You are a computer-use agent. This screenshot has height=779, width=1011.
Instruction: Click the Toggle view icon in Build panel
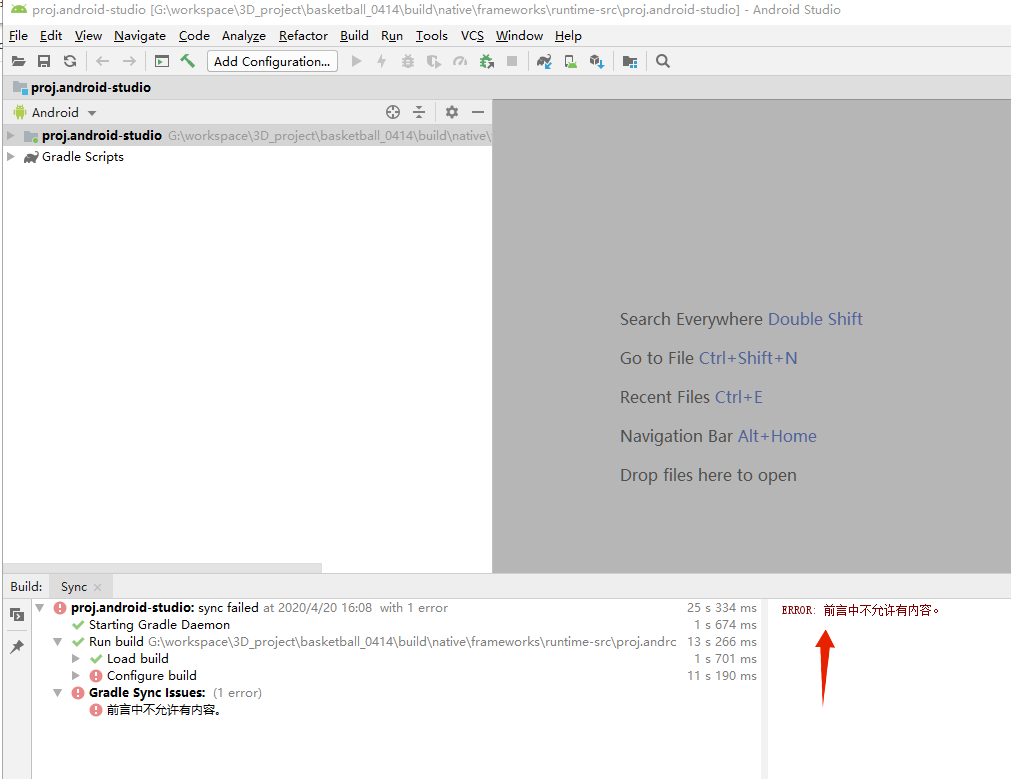tap(17, 615)
